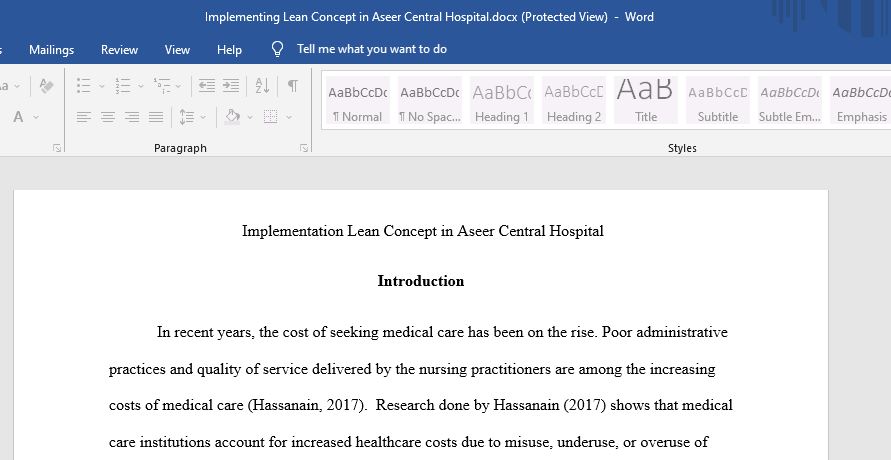The width and height of the screenshot is (891, 460).
Task: Click the Borders icon
Action: (270, 117)
